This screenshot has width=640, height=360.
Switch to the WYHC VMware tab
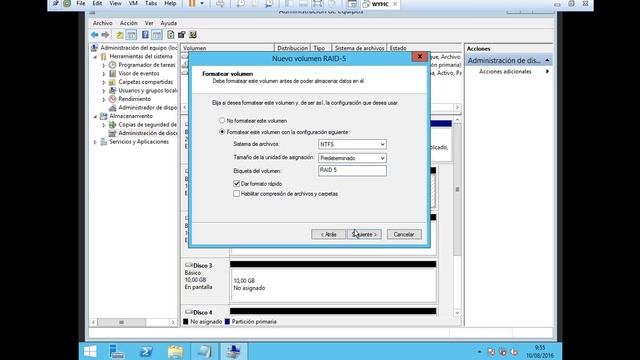380,4
